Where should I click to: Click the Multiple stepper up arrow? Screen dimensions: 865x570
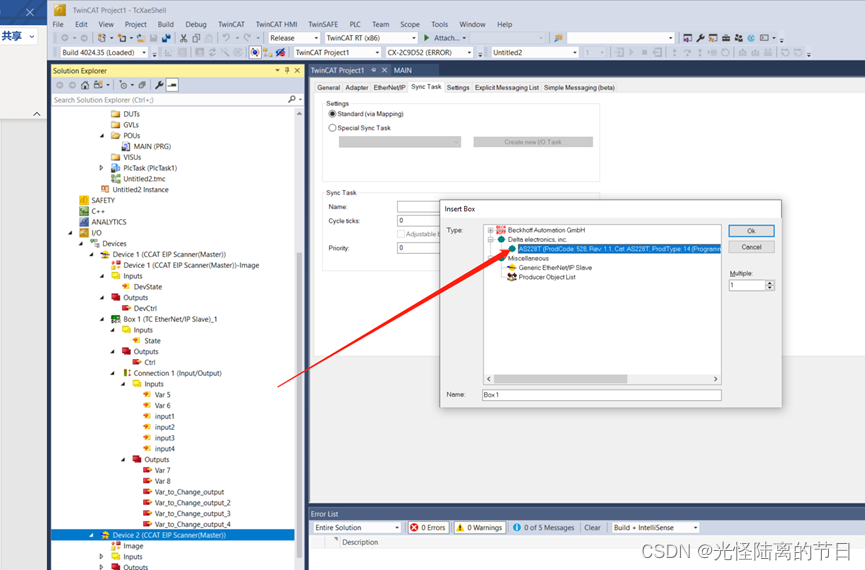pyautogui.click(x=770, y=283)
